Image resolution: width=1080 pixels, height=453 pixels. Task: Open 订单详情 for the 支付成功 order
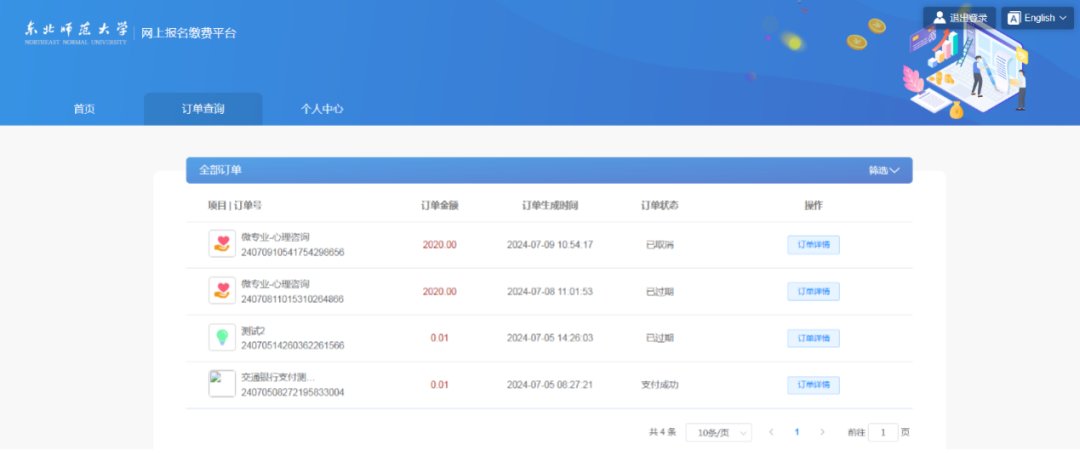[x=813, y=385]
